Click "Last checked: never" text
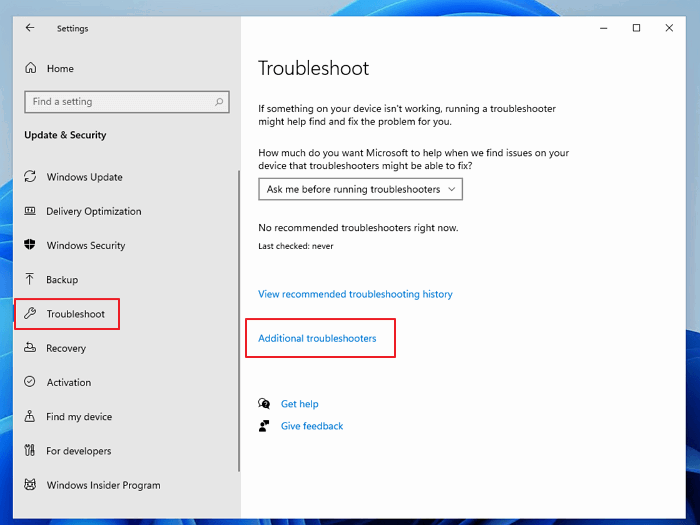The image size is (700, 525). tap(296, 246)
